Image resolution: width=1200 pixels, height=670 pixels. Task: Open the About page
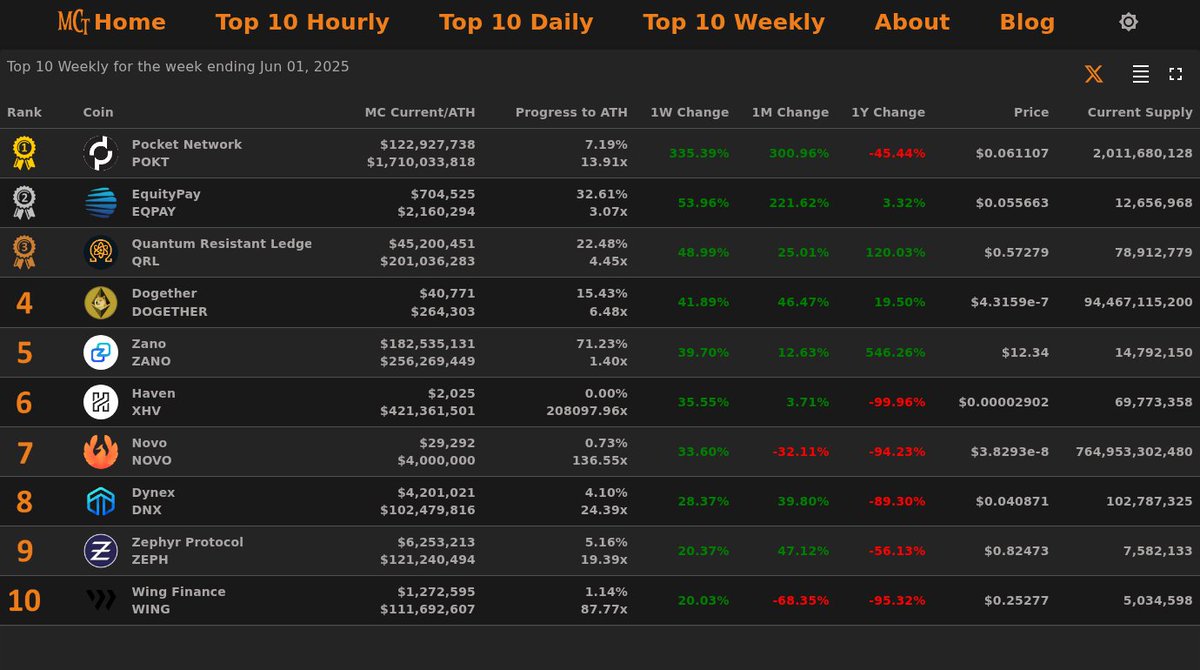point(912,22)
